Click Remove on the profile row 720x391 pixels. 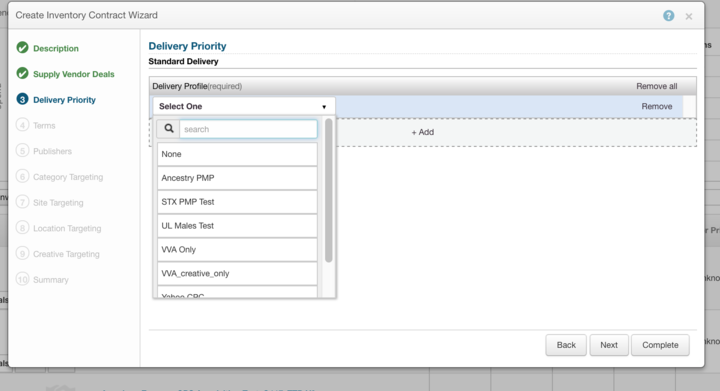coord(657,106)
